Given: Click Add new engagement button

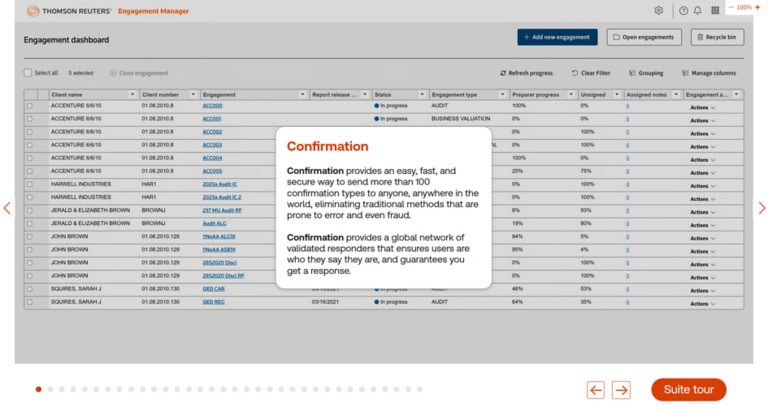Looking at the screenshot, I should click(x=557, y=37).
